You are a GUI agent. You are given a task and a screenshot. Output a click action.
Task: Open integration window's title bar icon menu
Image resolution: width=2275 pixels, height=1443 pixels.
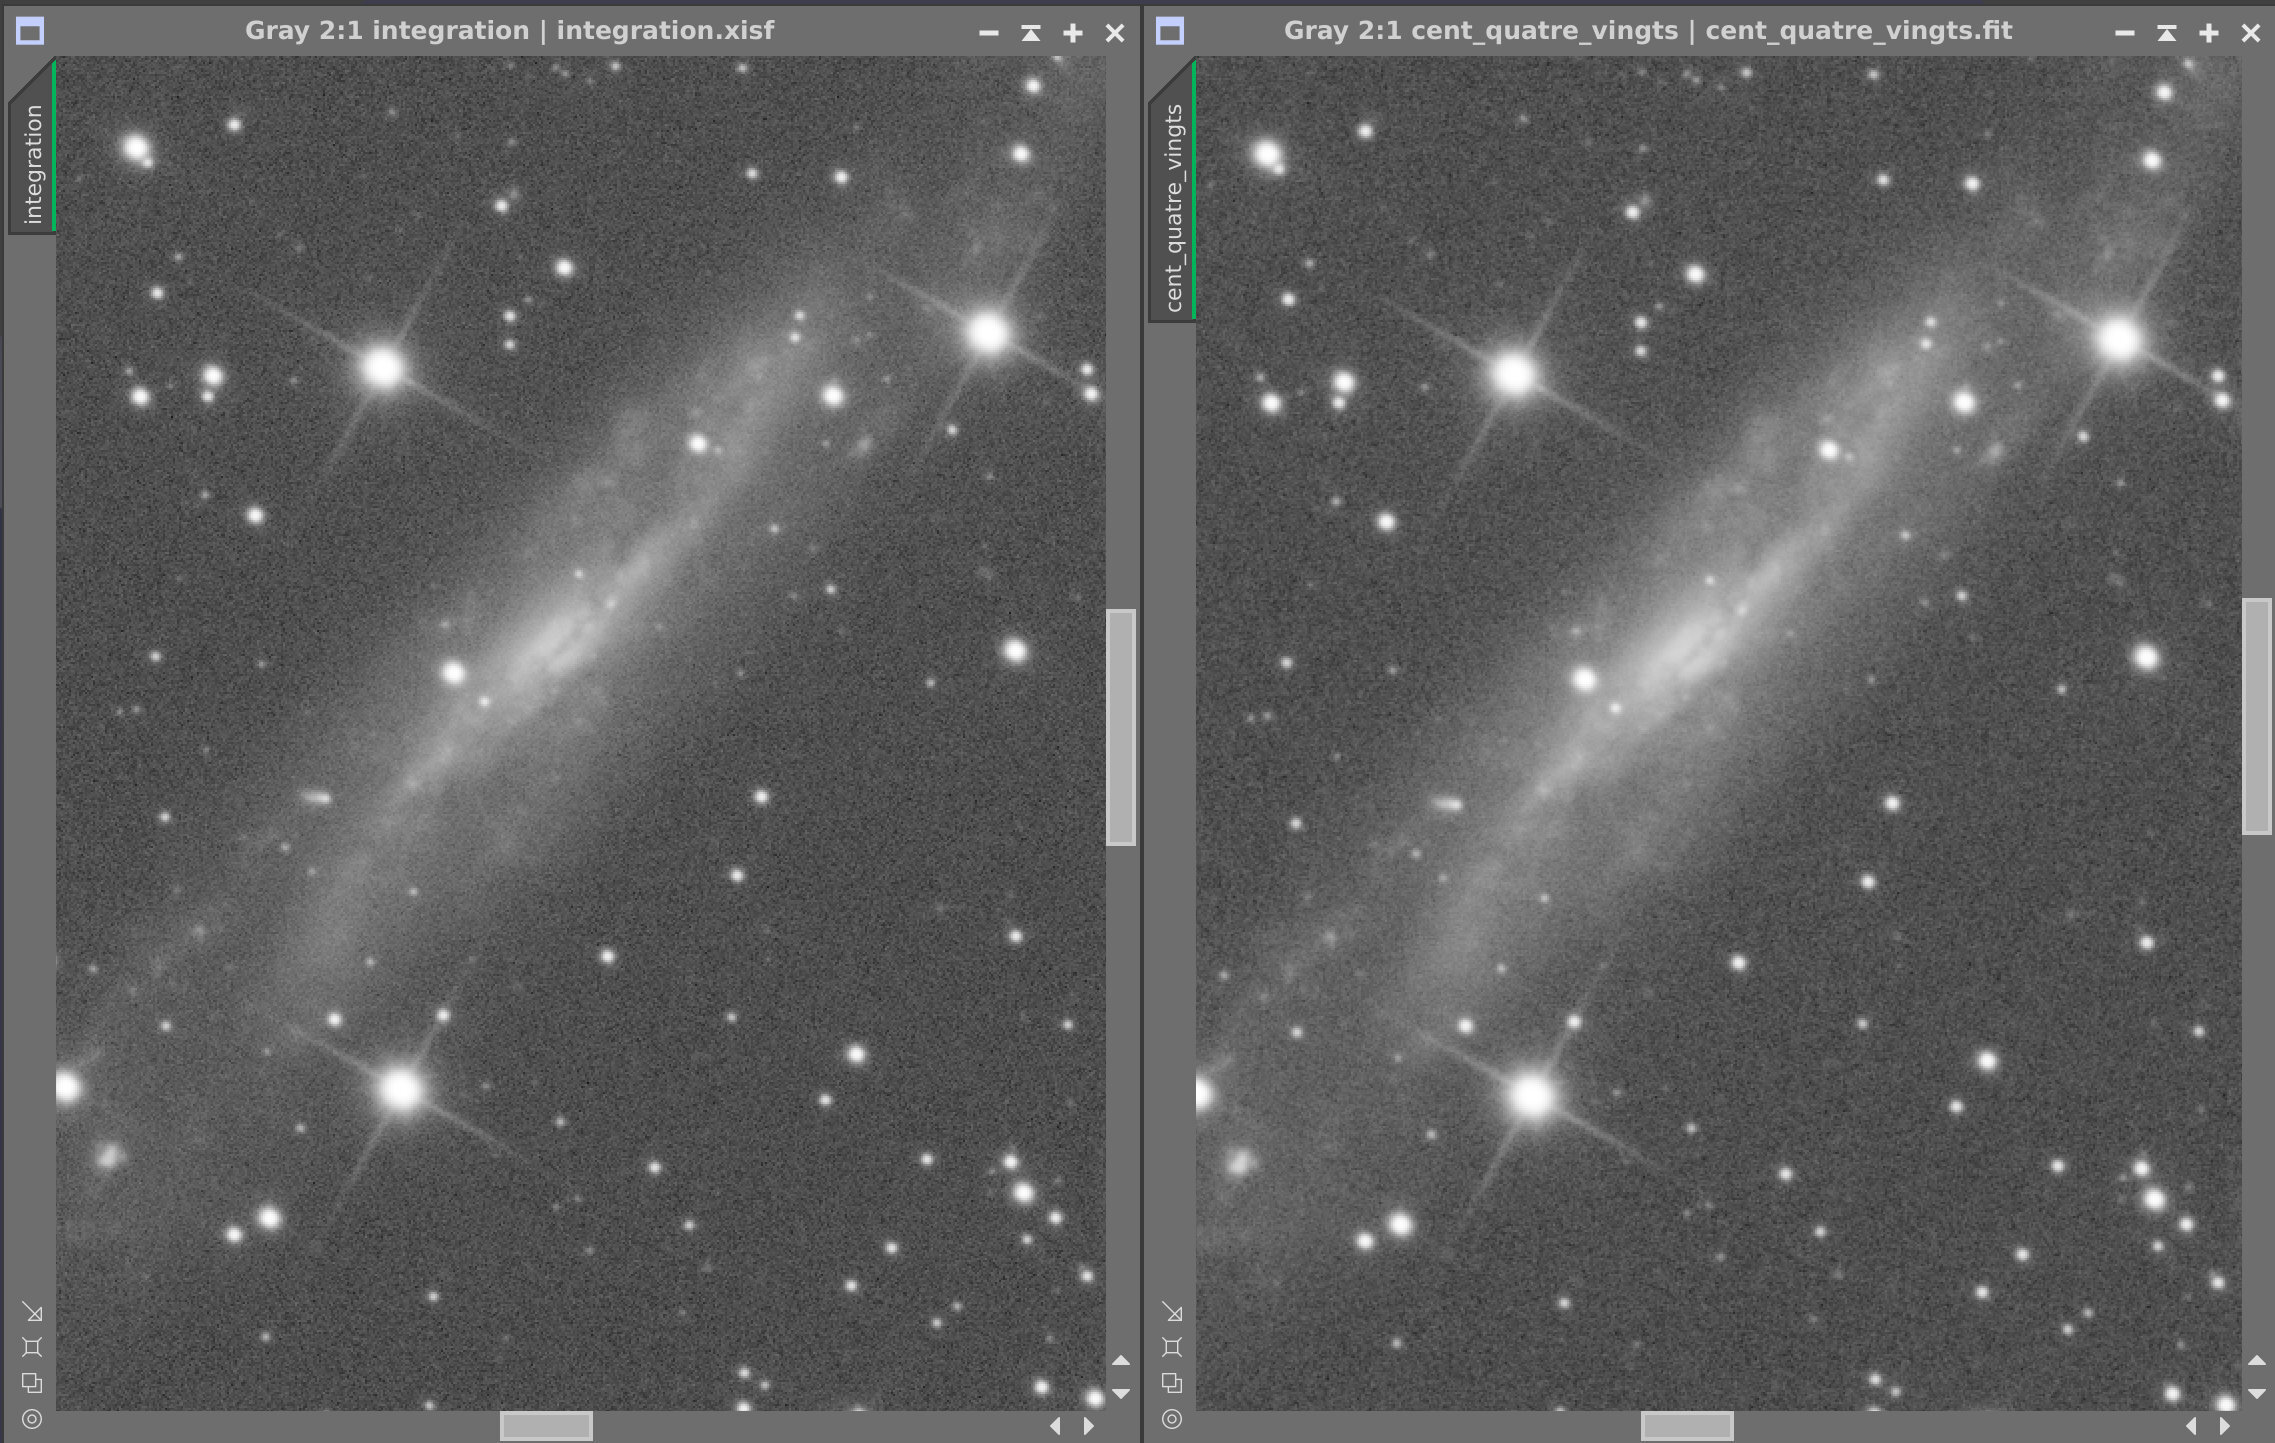coord(30,32)
